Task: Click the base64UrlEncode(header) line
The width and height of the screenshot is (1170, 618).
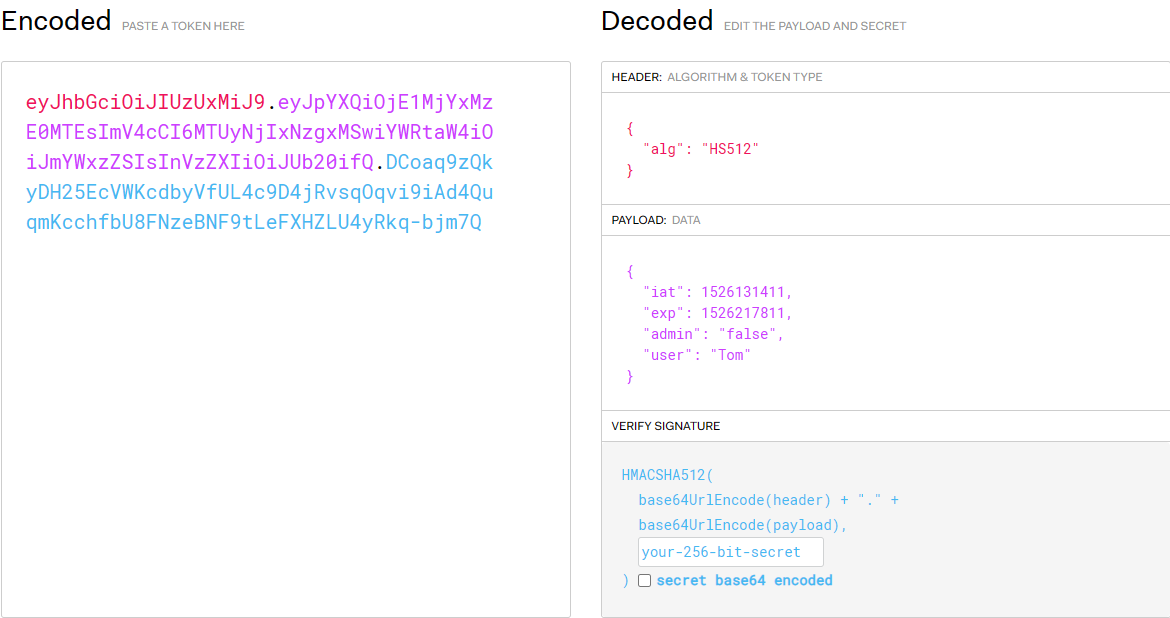Action: click(735, 500)
